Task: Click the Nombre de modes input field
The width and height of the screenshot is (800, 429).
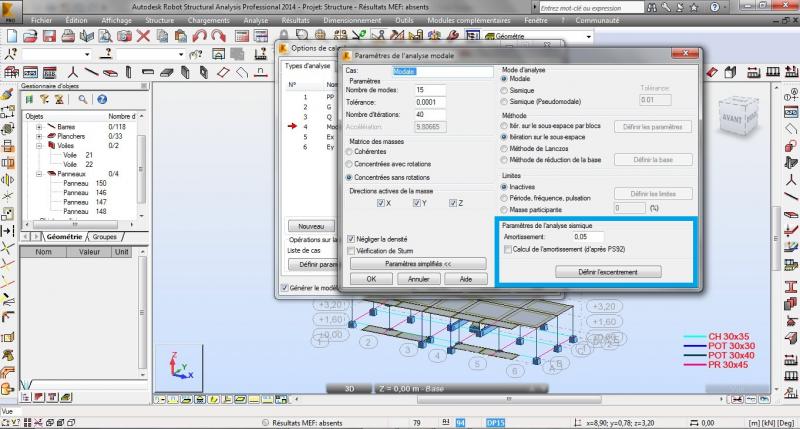Action: coord(430,90)
